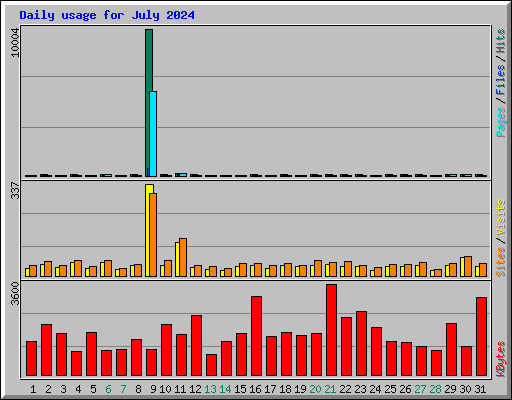Click day label 9 on the axis
The height and width of the screenshot is (400, 512).
click(153, 389)
